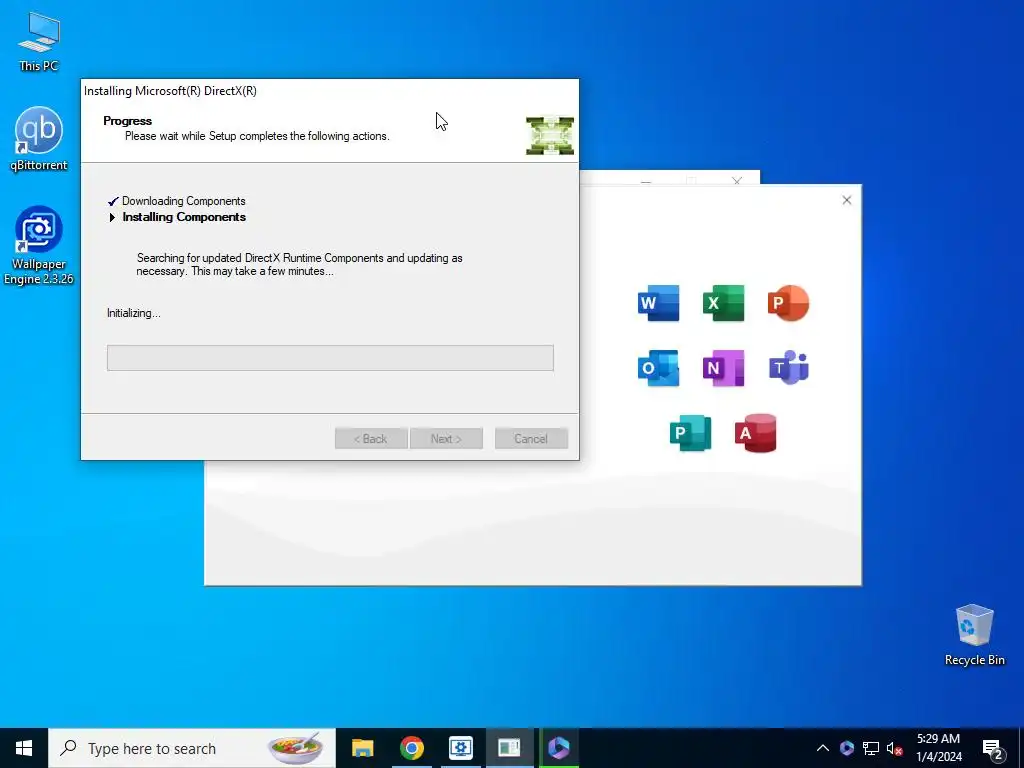The height and width of the screenshot is (768, 1024).
Task: Show hidden system tray icons
Action: (823, 748)
